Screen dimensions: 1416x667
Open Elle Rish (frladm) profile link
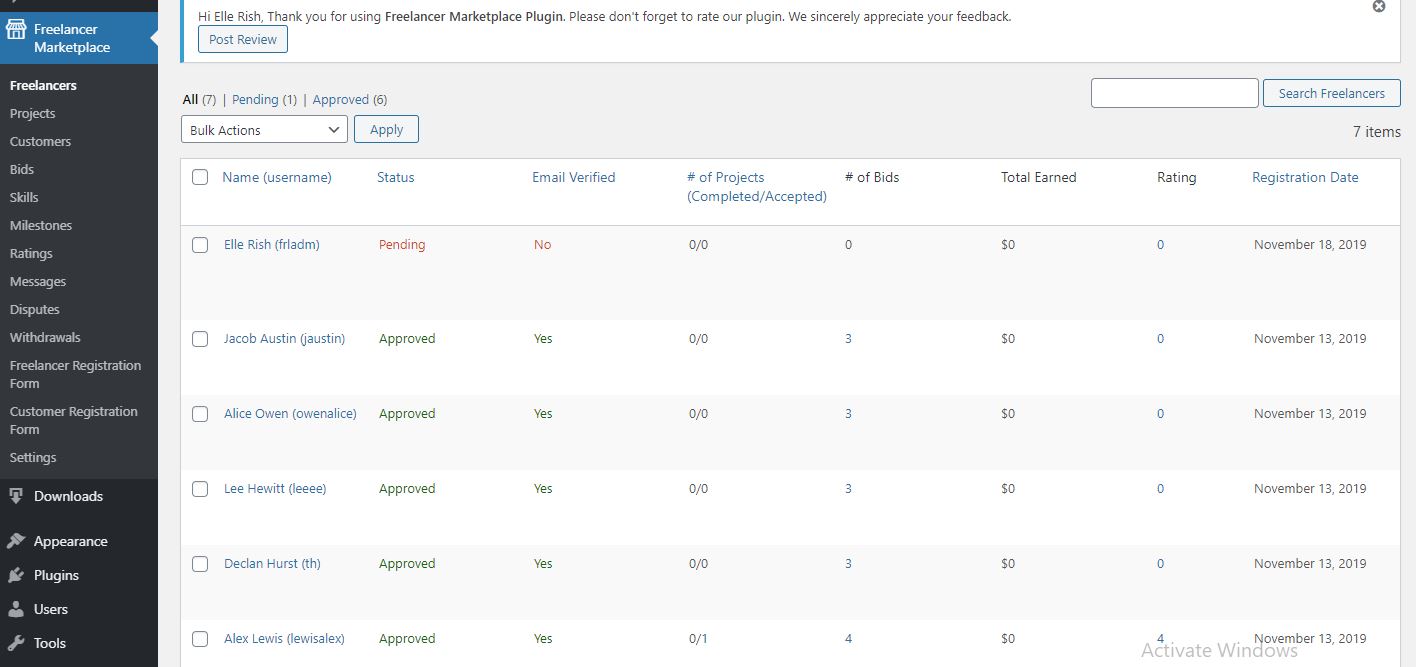pos(272,244)
